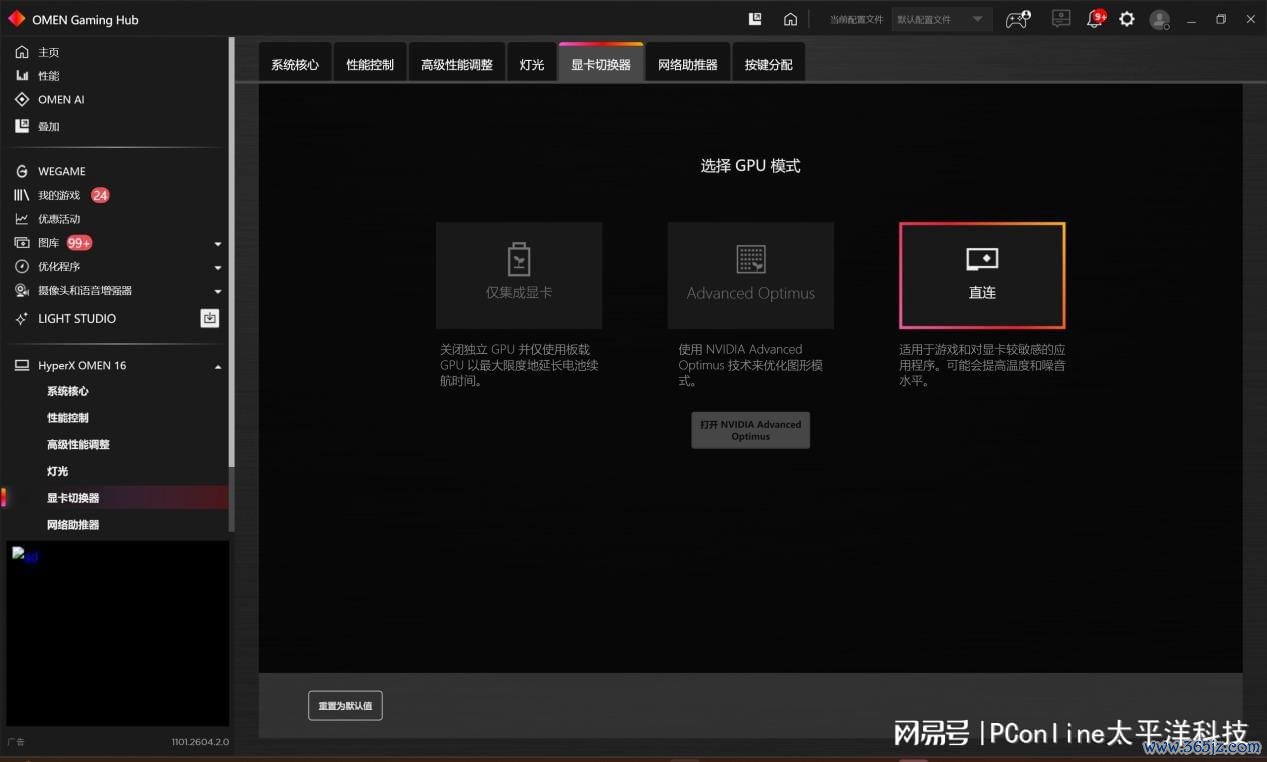
Task: Click the 当前配置文件 label
Action: pyautogui.click(x=856, y=20)
